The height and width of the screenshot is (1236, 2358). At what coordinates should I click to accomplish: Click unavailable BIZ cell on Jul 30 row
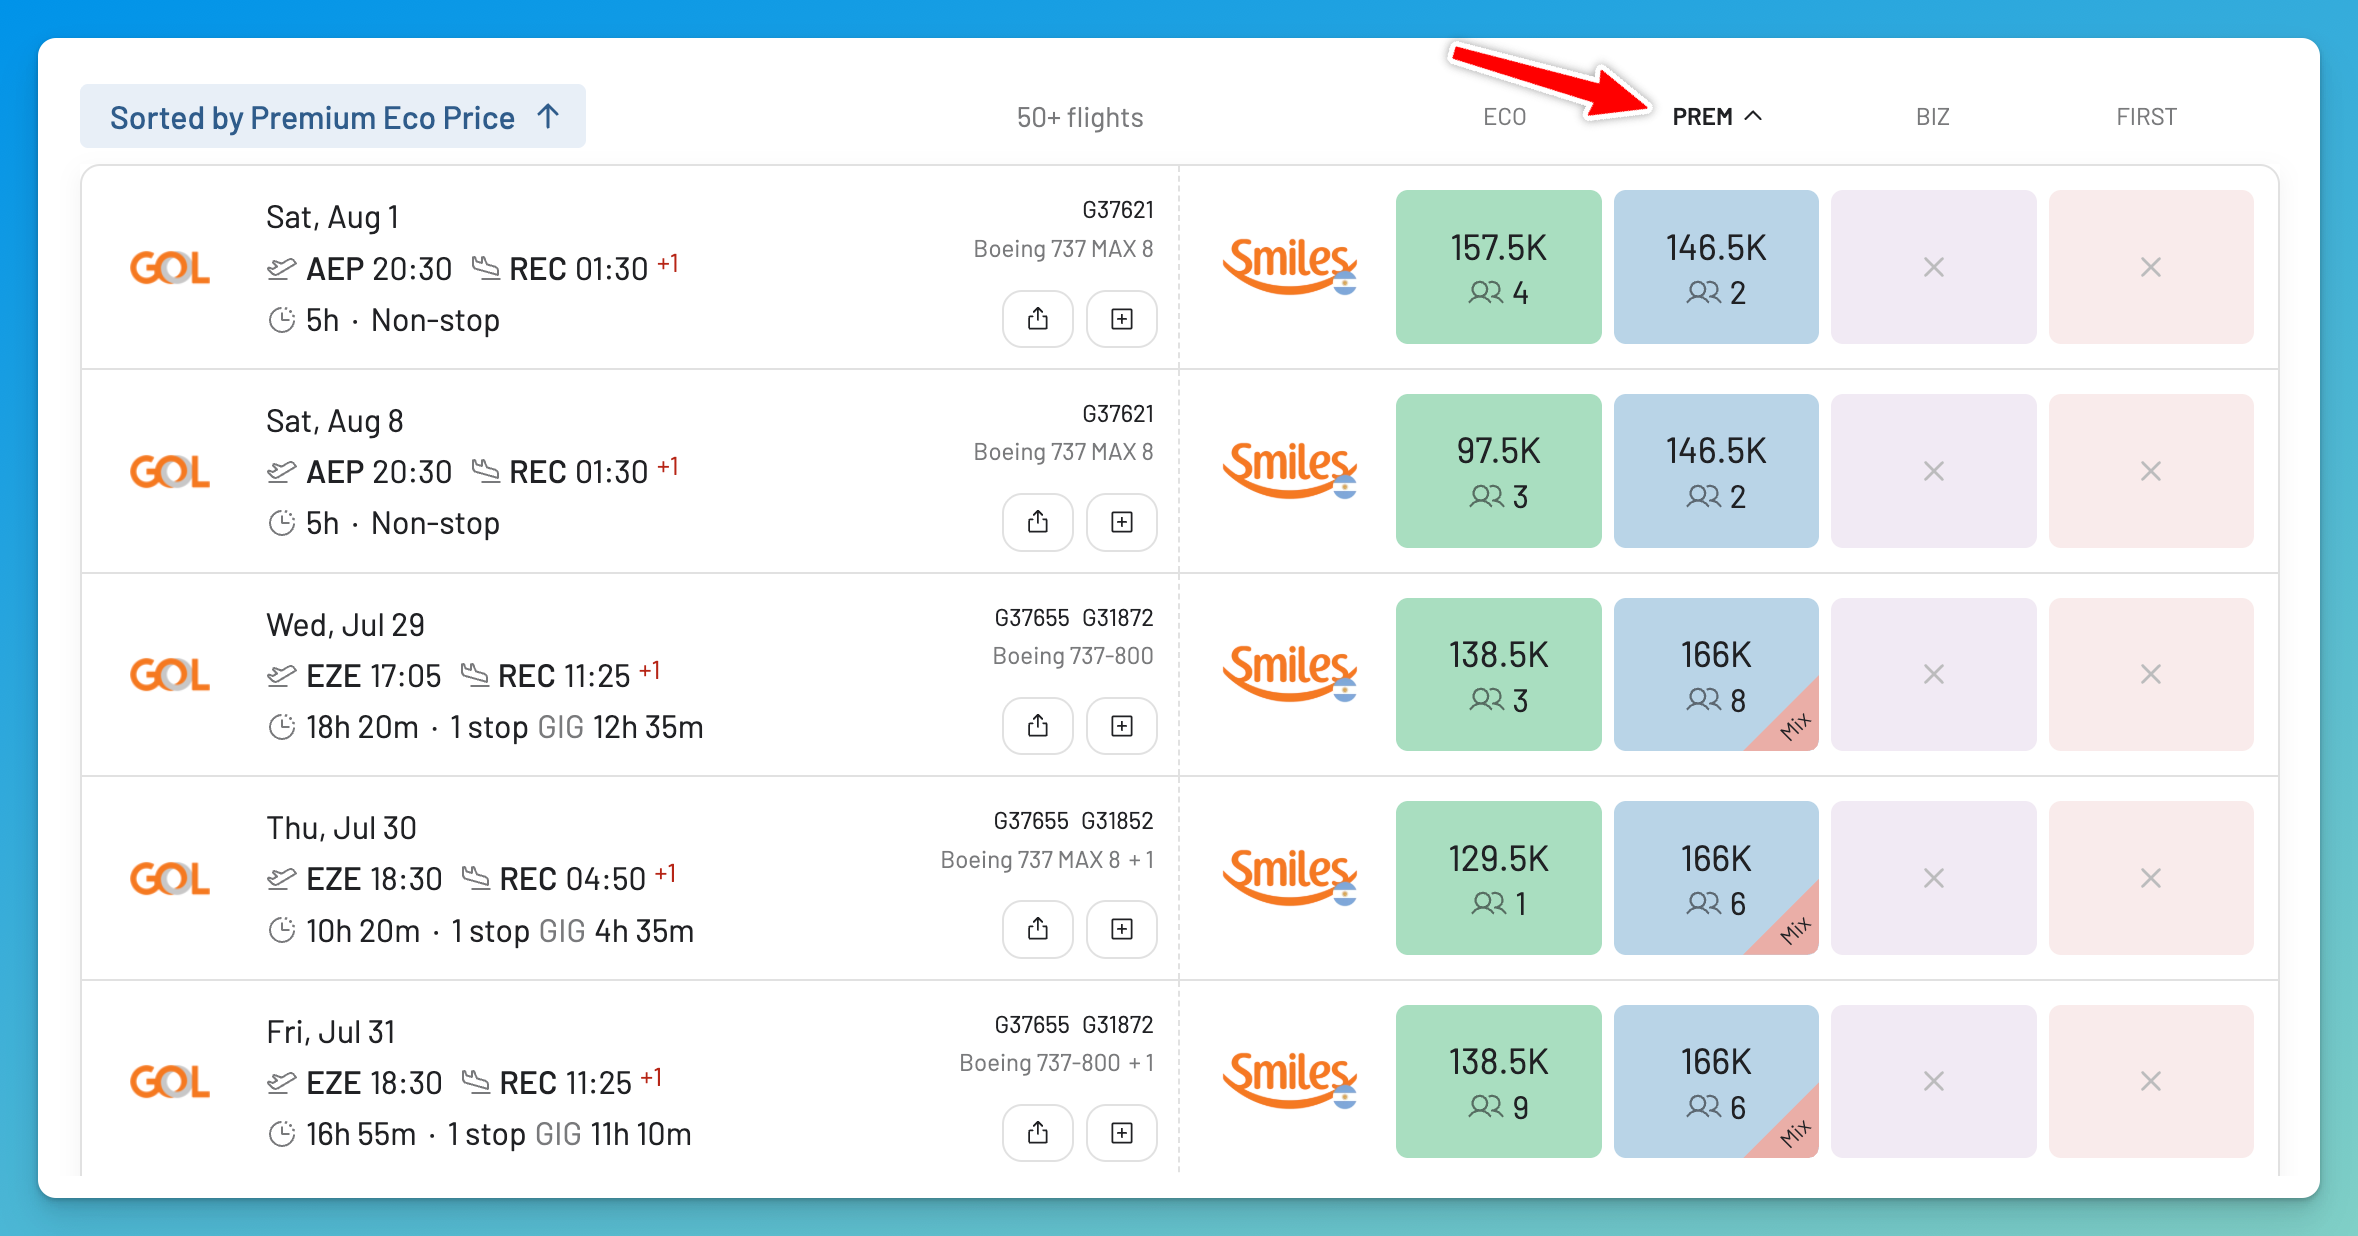(x=1933, y=878)
